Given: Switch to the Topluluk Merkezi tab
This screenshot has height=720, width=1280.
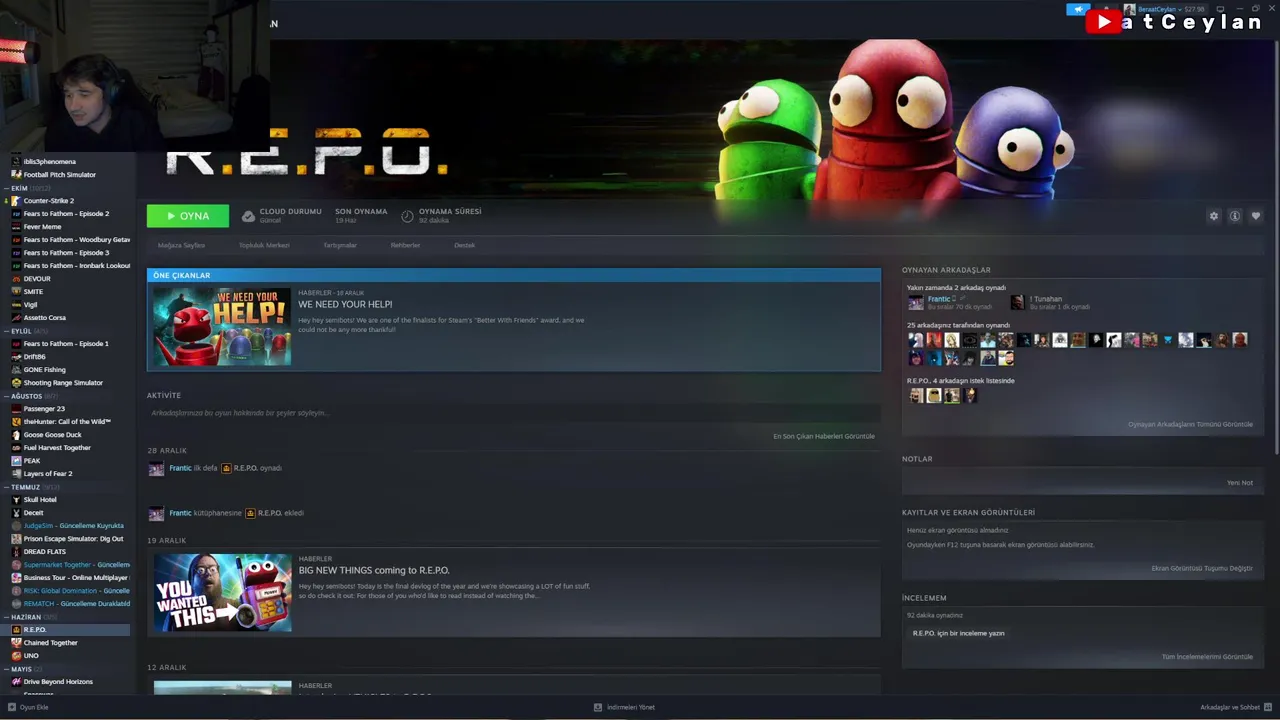Looking at the screenshot, I should [264, 245].
